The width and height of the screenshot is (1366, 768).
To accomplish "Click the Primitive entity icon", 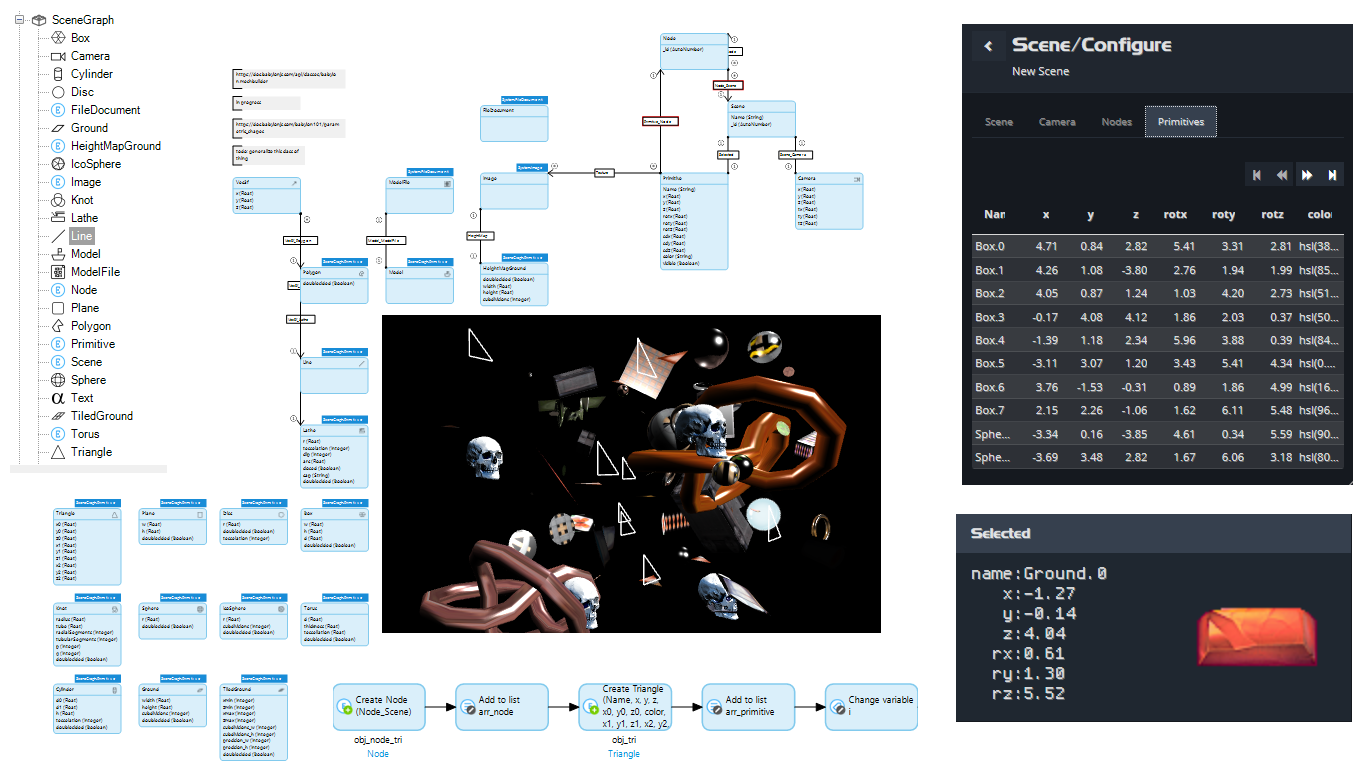I will click(x=58, y=344).
